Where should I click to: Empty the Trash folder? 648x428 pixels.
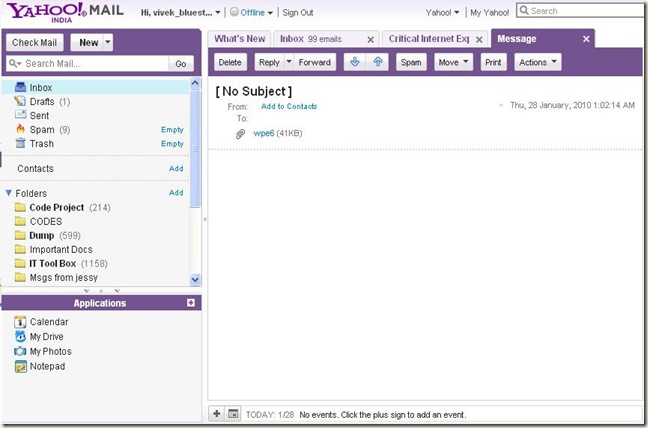pos(172,143)
